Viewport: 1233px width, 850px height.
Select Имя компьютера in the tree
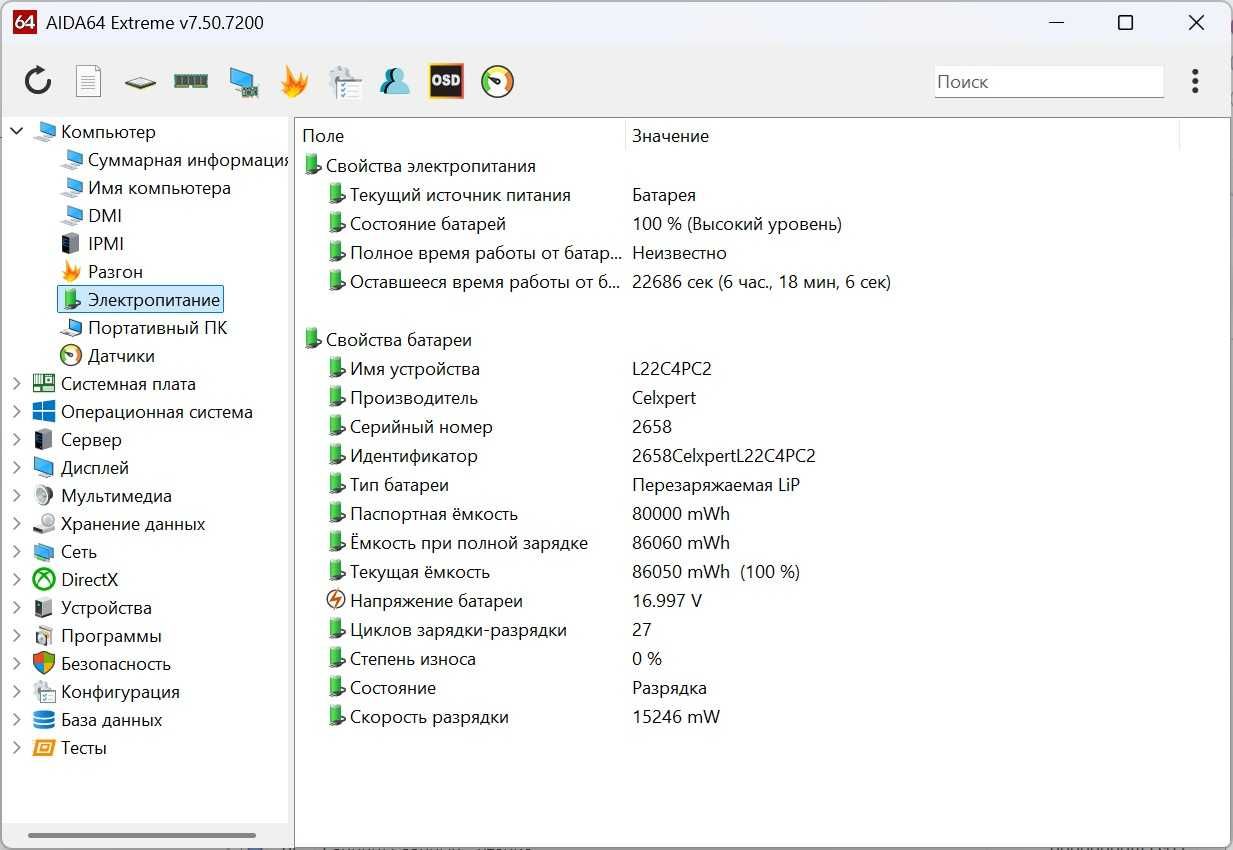tap(159, 187)
